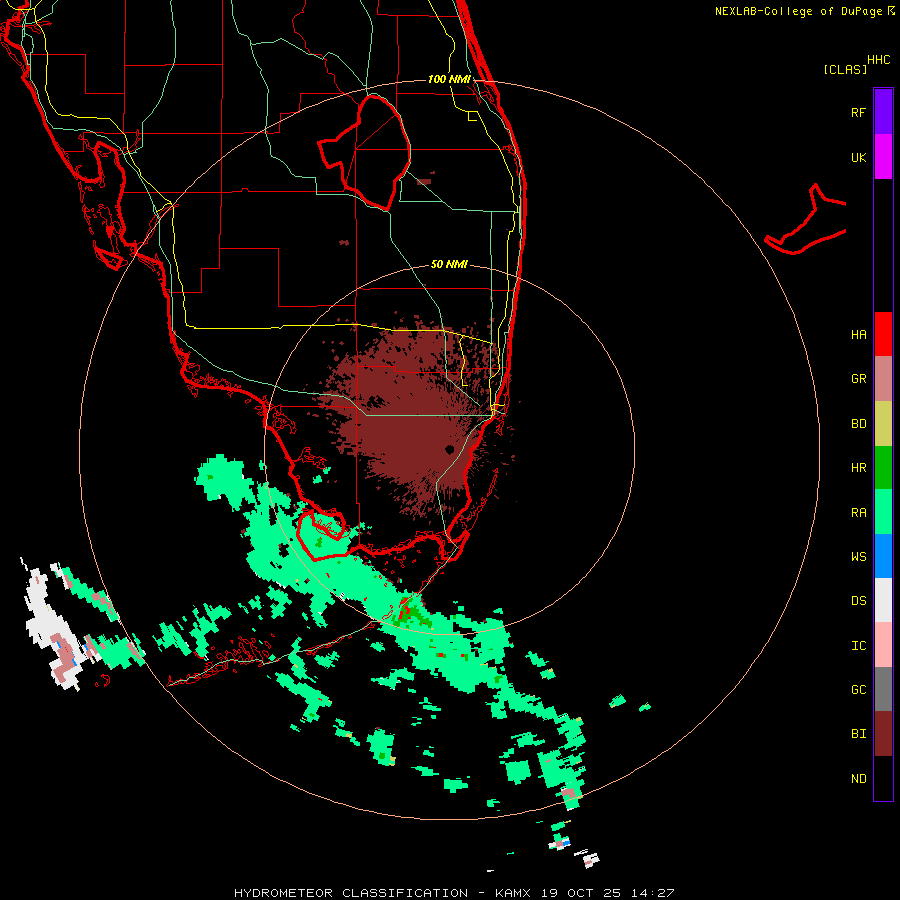Click the UK legend label

click(858, 157)
